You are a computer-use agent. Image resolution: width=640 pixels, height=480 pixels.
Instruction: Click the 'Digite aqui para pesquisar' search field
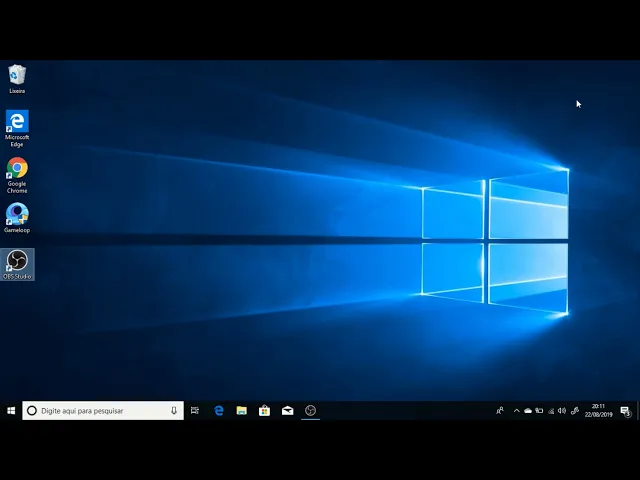[103, 411]
